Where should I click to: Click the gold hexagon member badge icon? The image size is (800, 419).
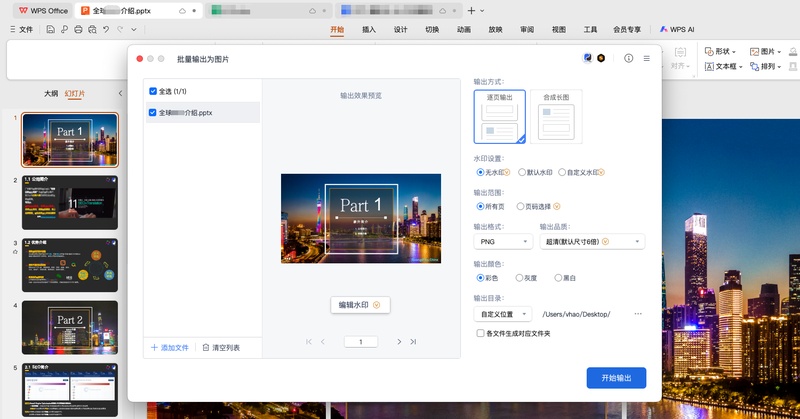pos(601,58)
